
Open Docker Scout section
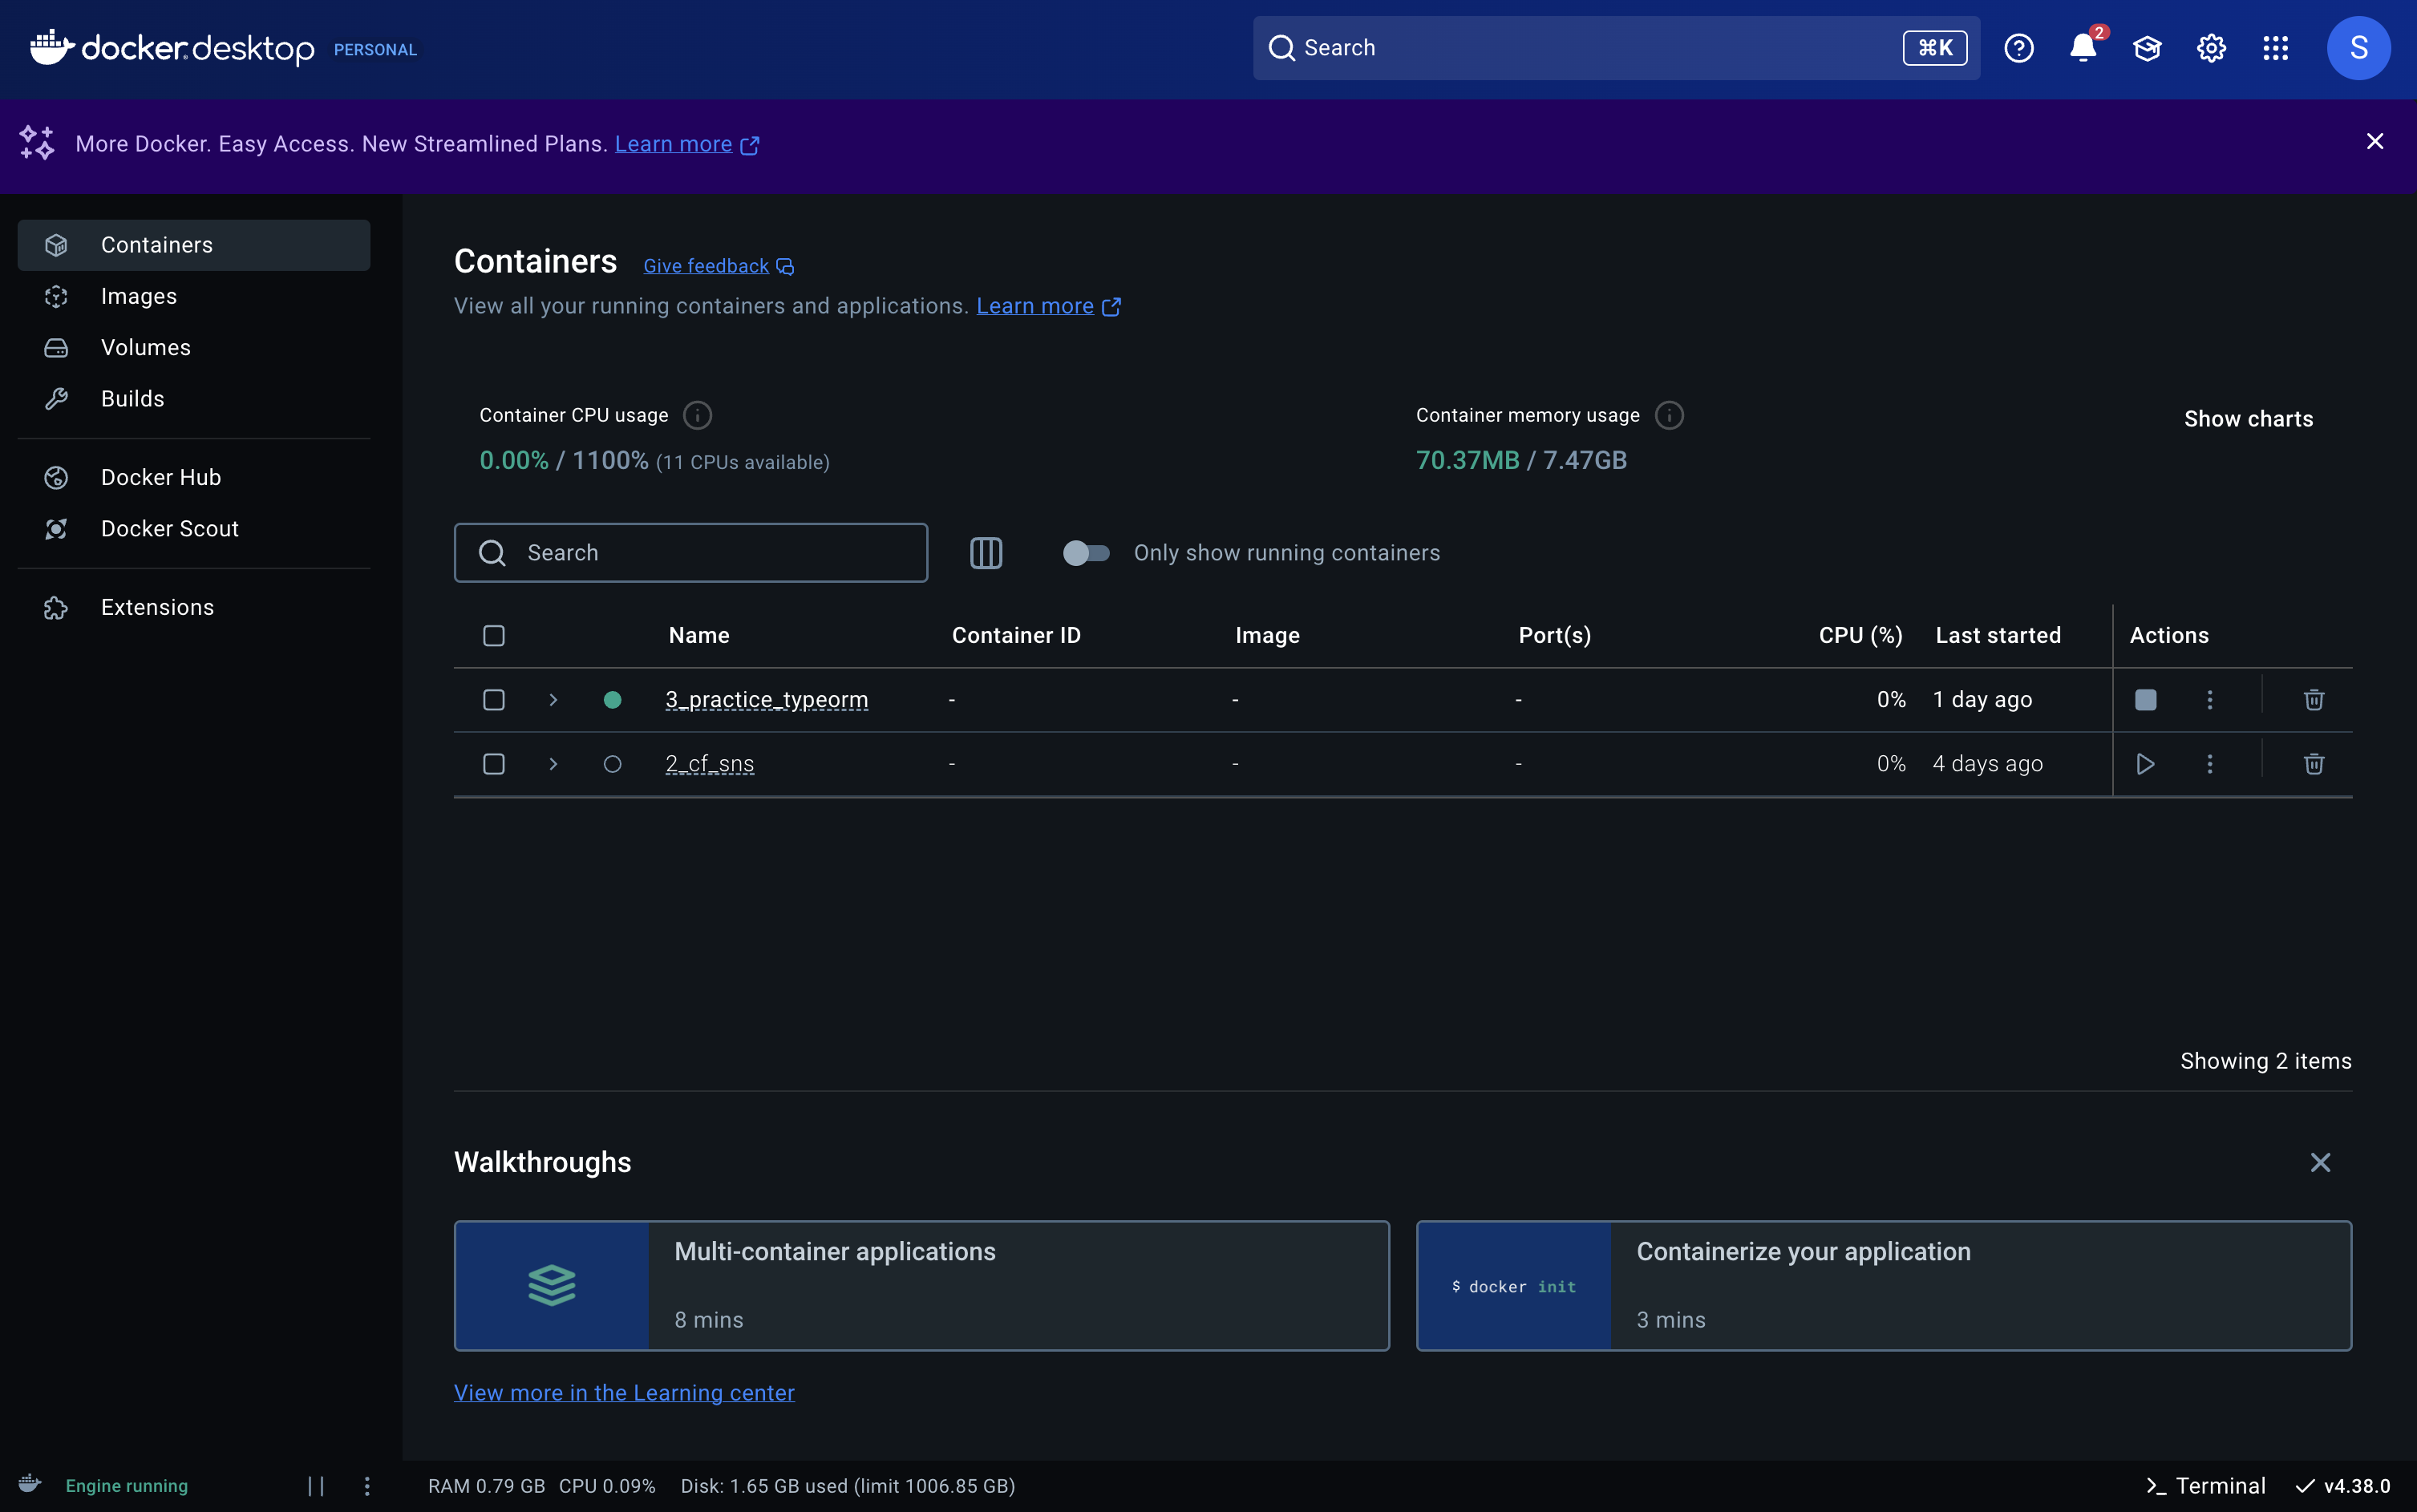pos(170,528)
